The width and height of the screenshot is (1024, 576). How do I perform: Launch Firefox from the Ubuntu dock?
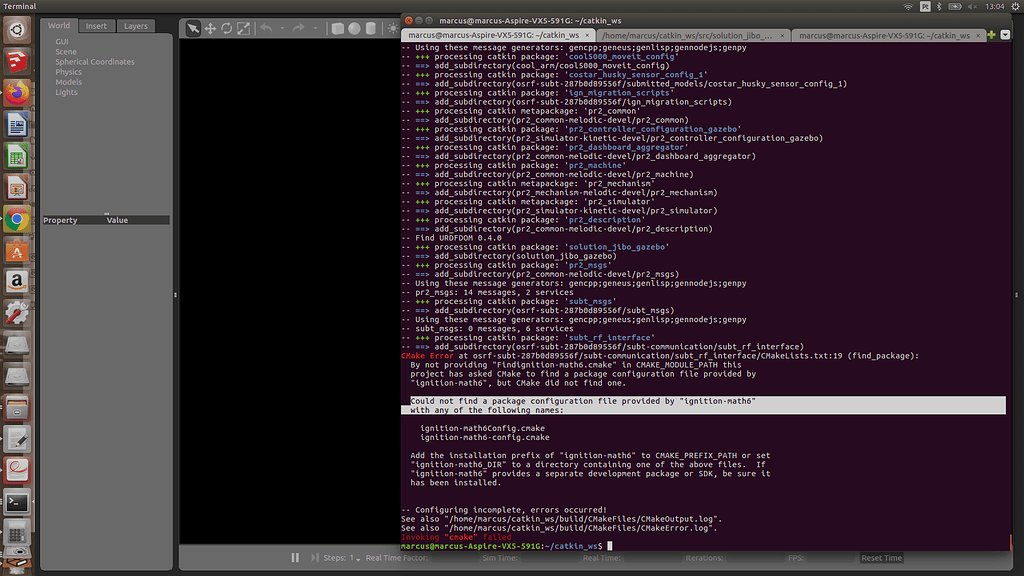[16, 92]
